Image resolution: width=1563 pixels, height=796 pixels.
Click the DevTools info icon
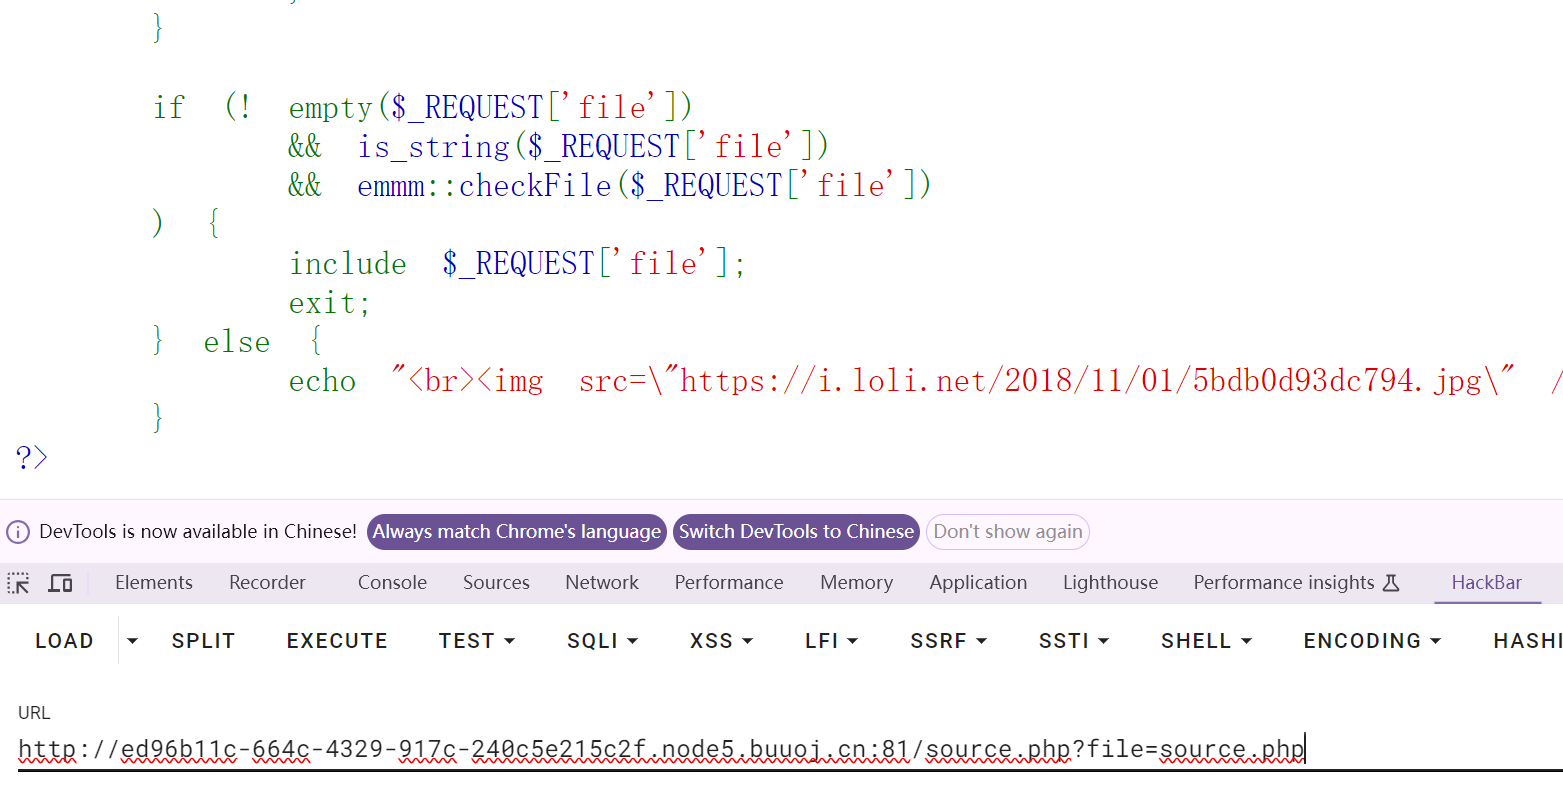click(18, 532)
